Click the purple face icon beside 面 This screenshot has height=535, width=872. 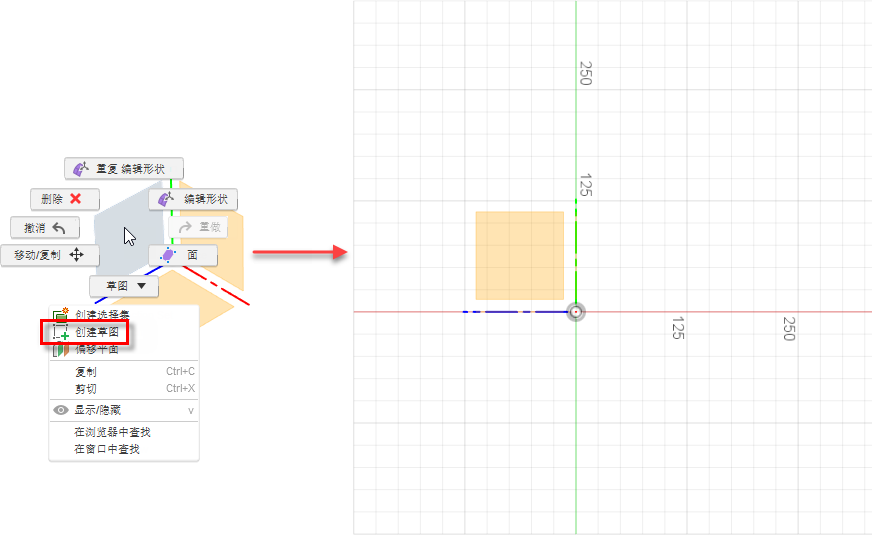pos(167,255)
